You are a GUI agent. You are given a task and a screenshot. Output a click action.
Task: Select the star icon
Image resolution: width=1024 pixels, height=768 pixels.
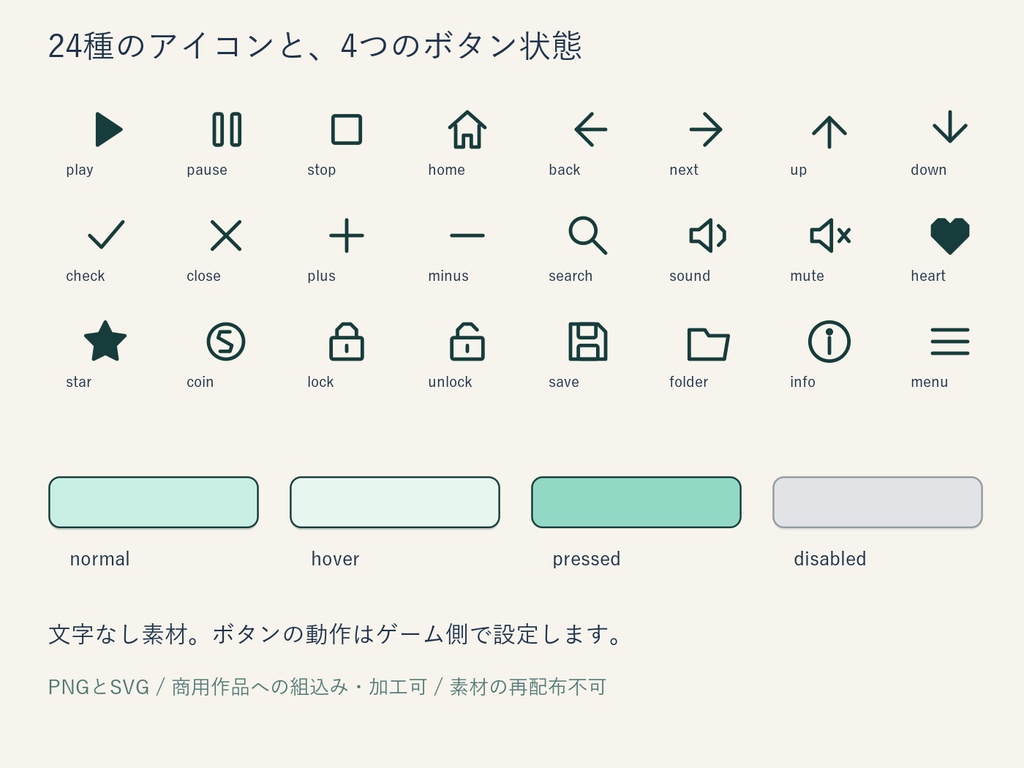(105, 341)
